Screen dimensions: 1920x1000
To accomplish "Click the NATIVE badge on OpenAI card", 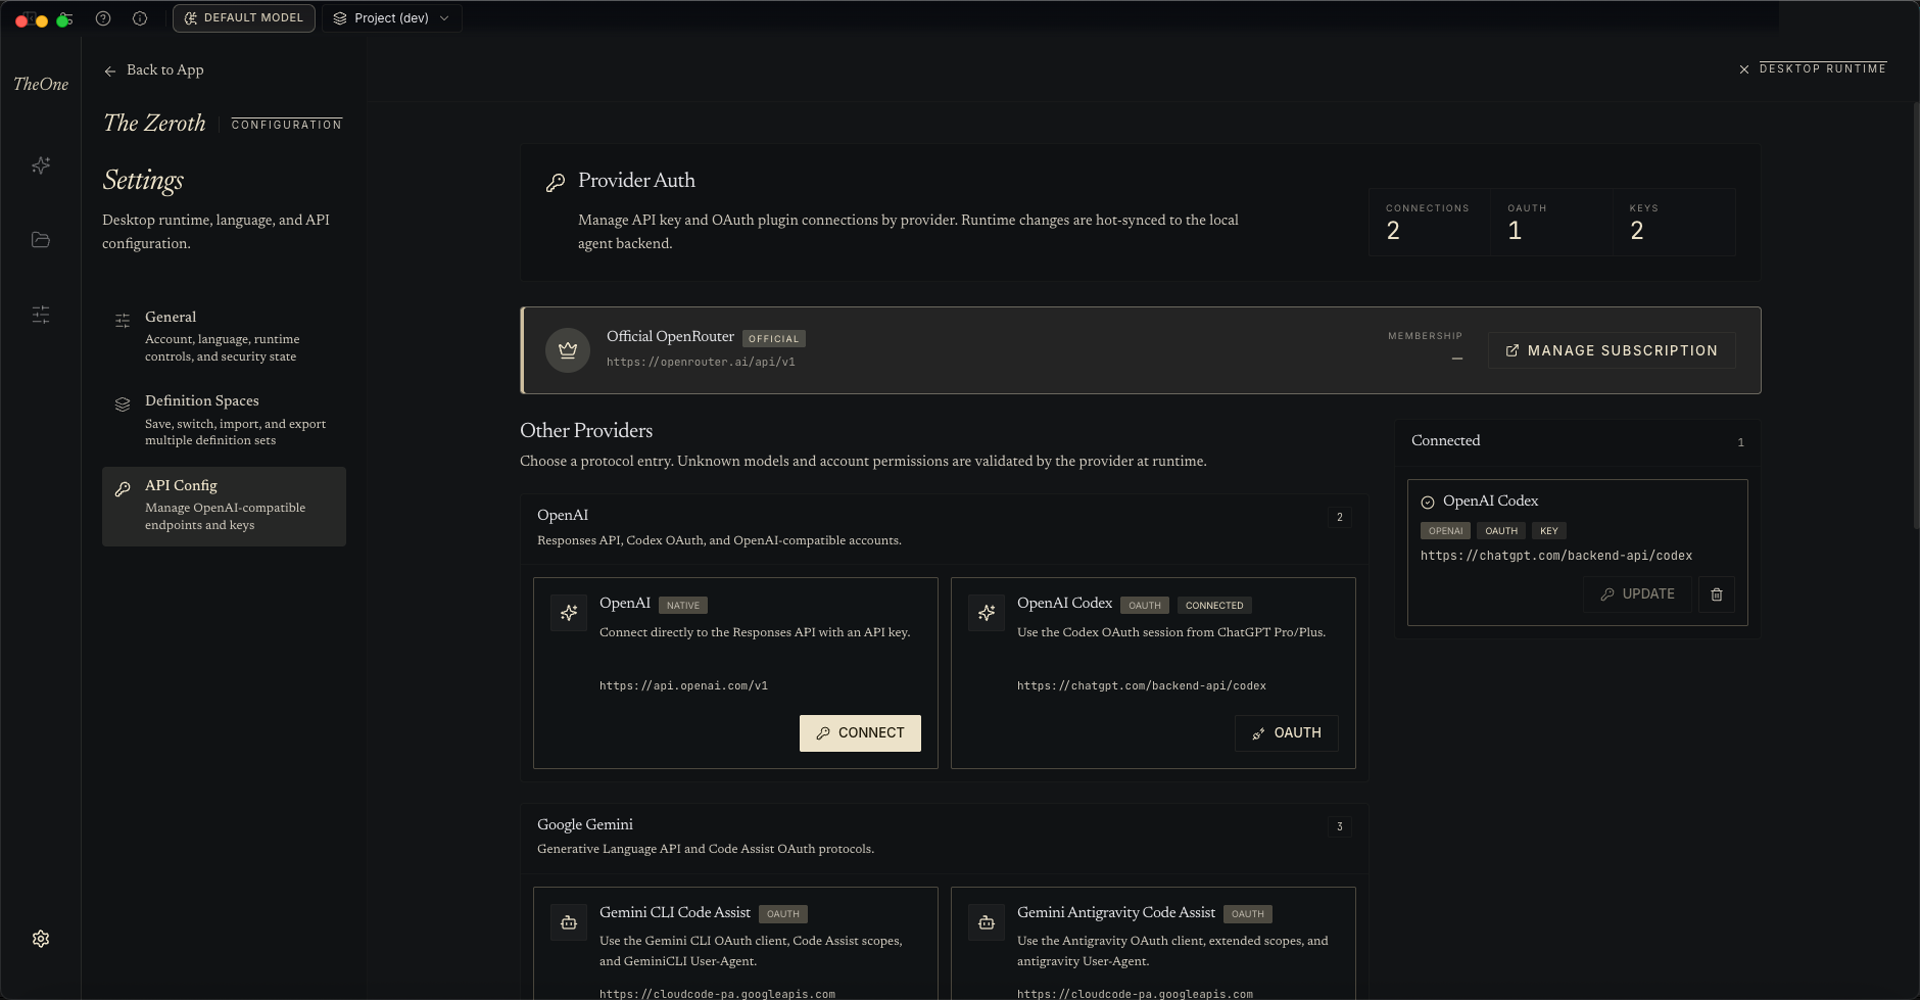I will [x=683, y=605].
